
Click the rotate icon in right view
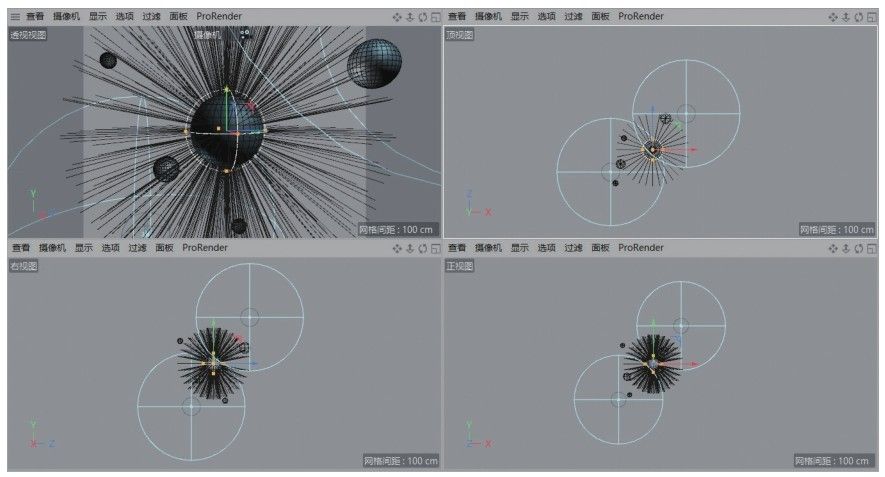(x=423, y=248)
